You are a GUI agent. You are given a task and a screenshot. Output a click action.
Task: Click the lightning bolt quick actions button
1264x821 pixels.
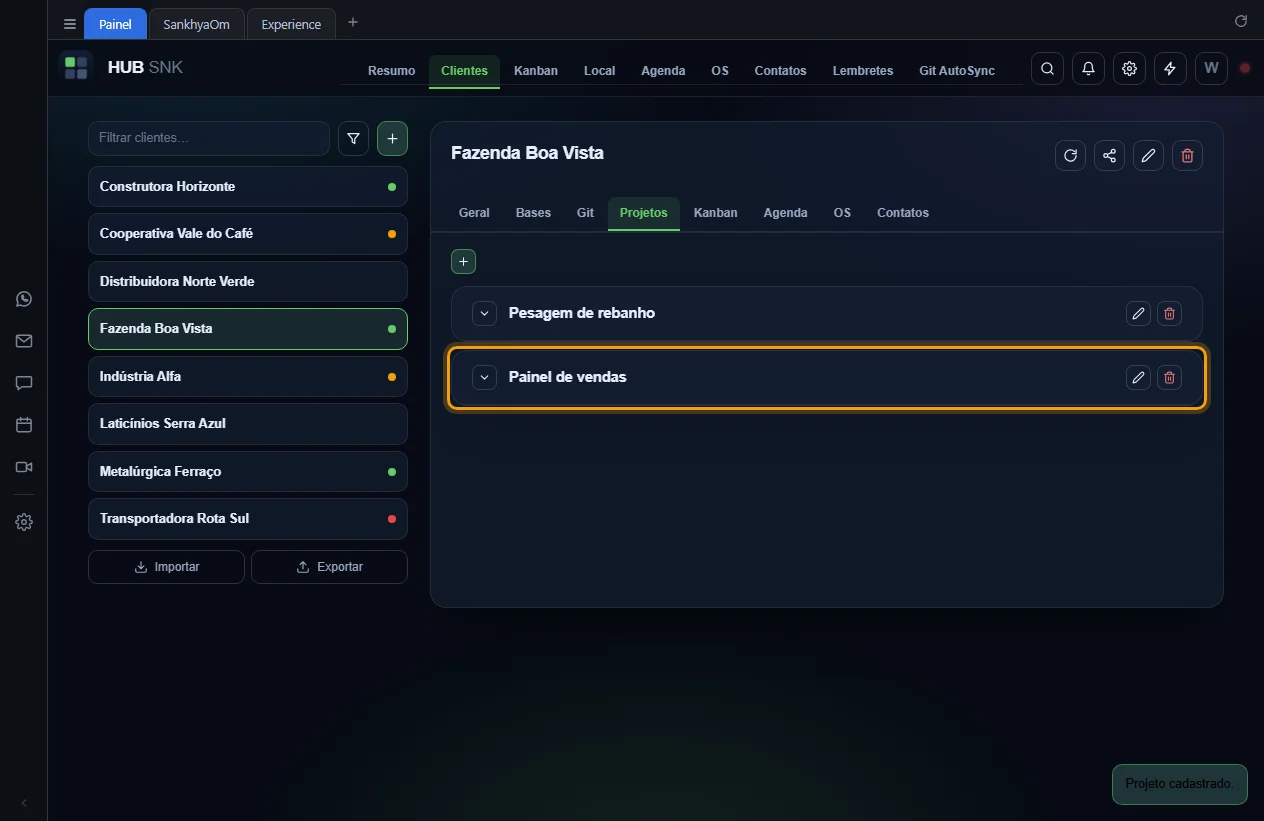click(x=1170, y=68)
